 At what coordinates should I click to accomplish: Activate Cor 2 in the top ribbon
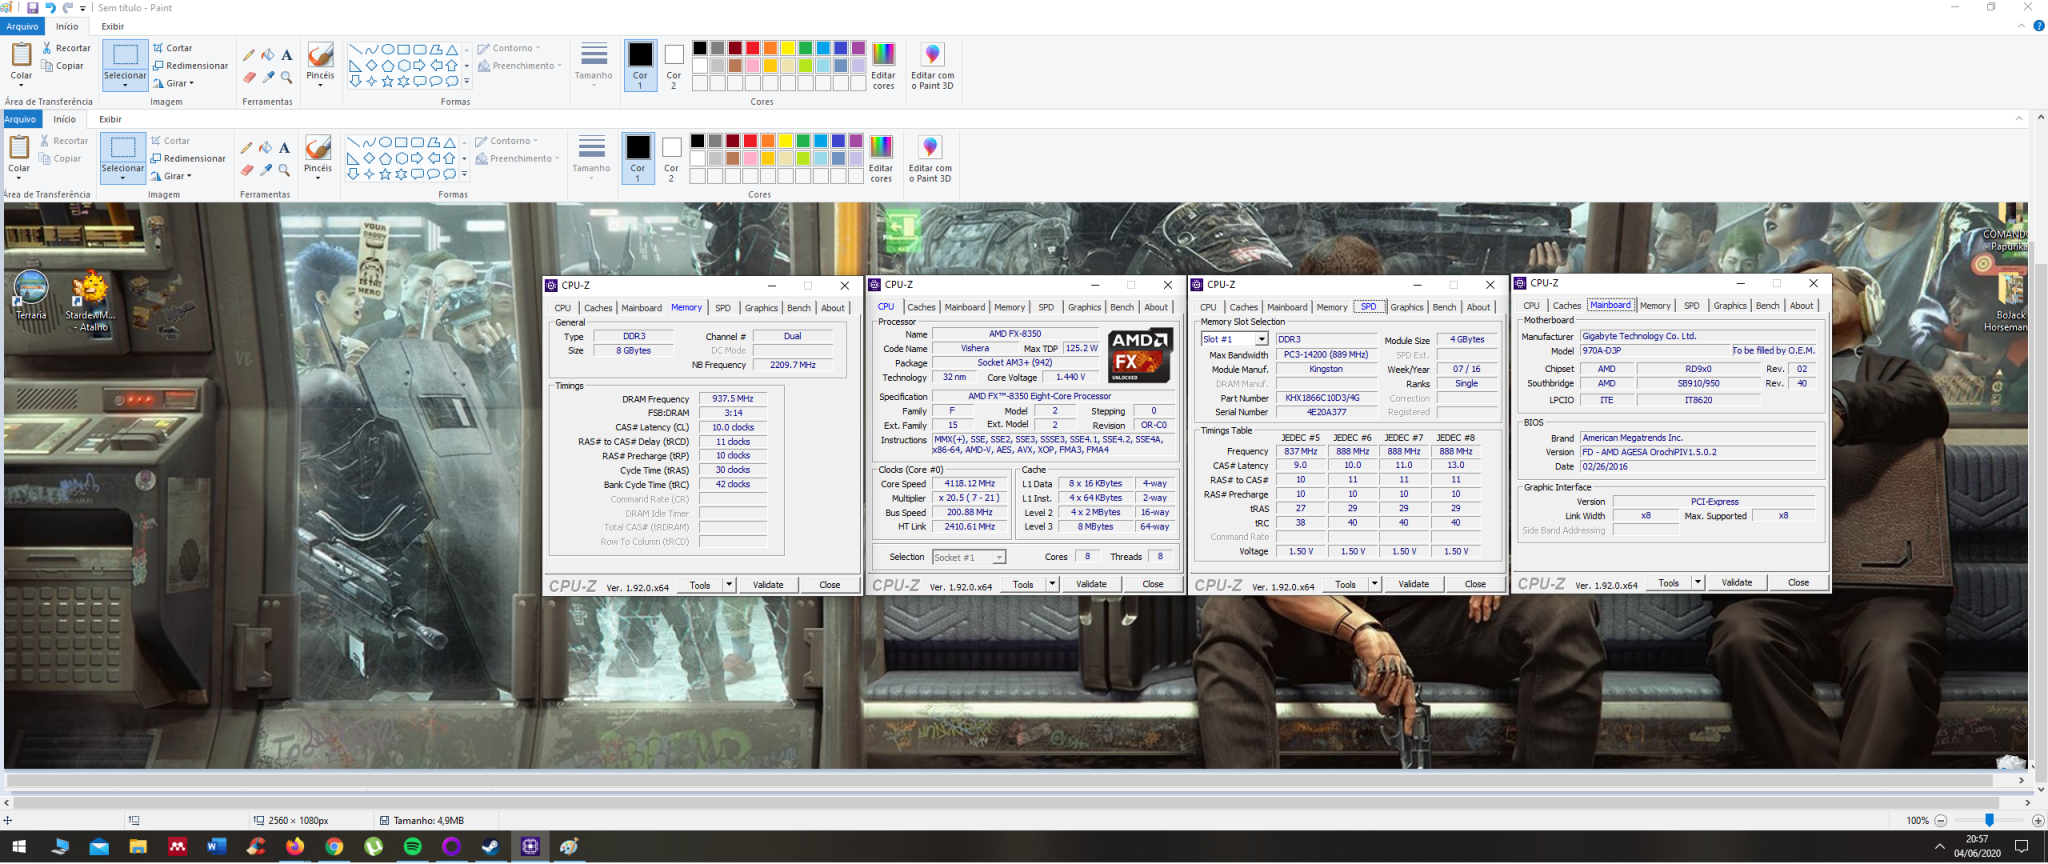[x=674, y=65]
